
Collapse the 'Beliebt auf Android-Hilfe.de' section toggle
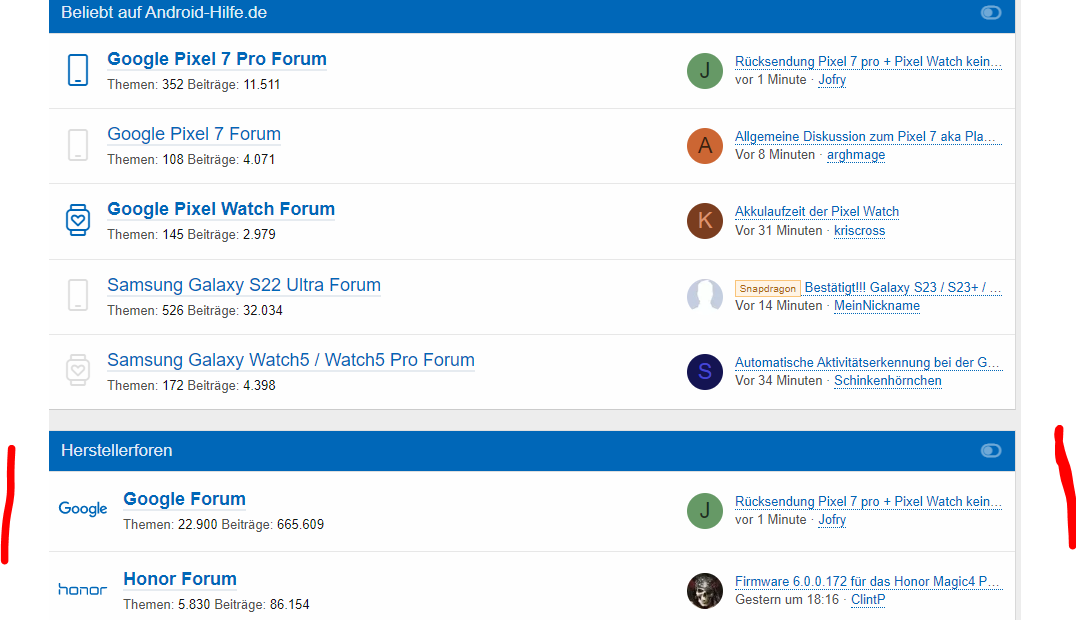coord(991,12)
